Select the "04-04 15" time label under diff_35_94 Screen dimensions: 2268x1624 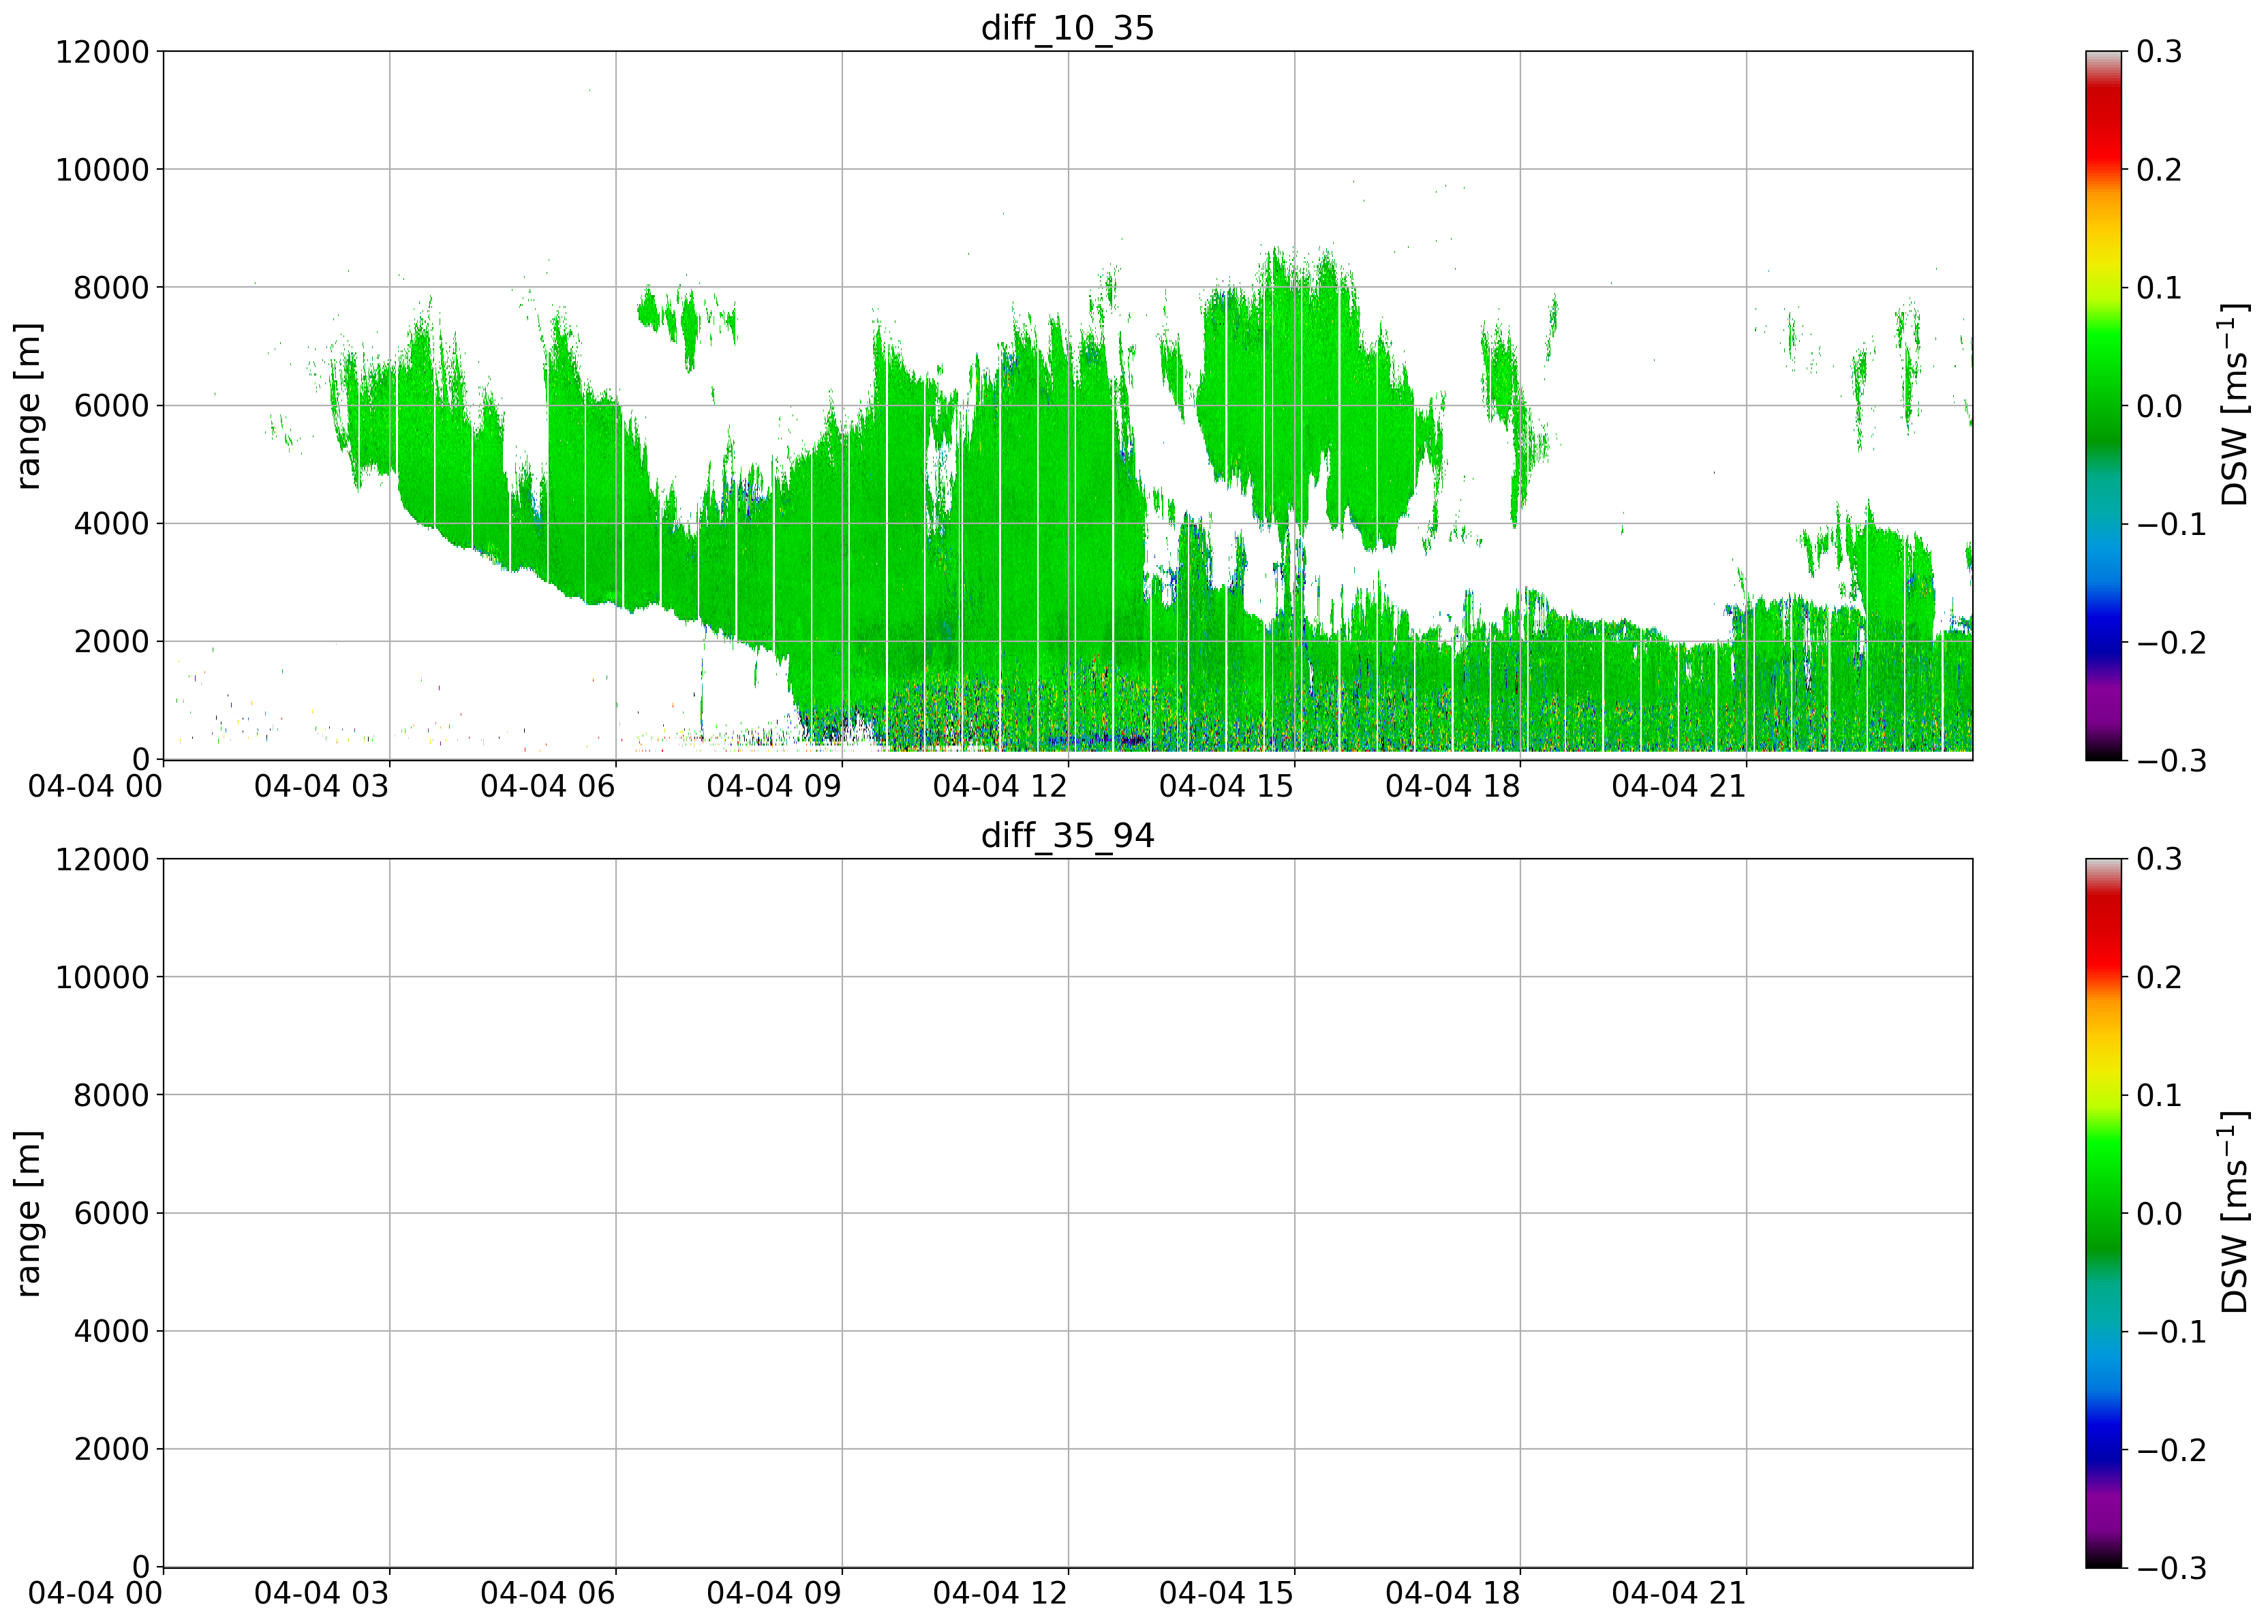click(x=1226, y=1594)
